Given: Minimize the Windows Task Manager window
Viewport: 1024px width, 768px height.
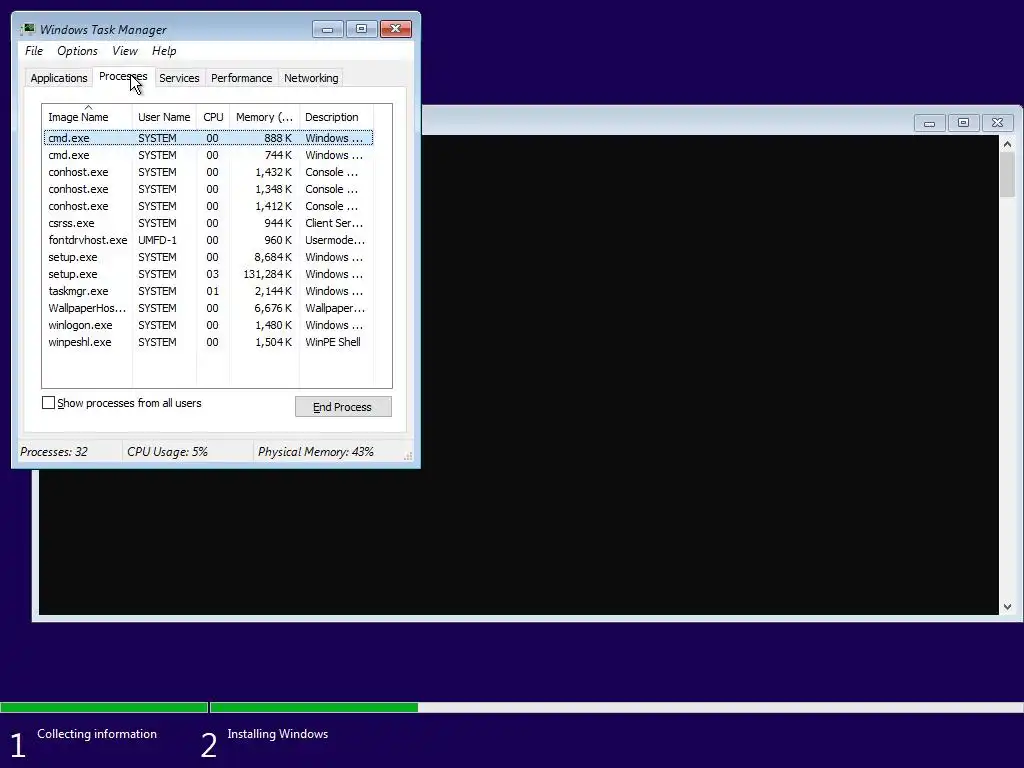Looking at the screenshot, I should (x=328, y=29).
